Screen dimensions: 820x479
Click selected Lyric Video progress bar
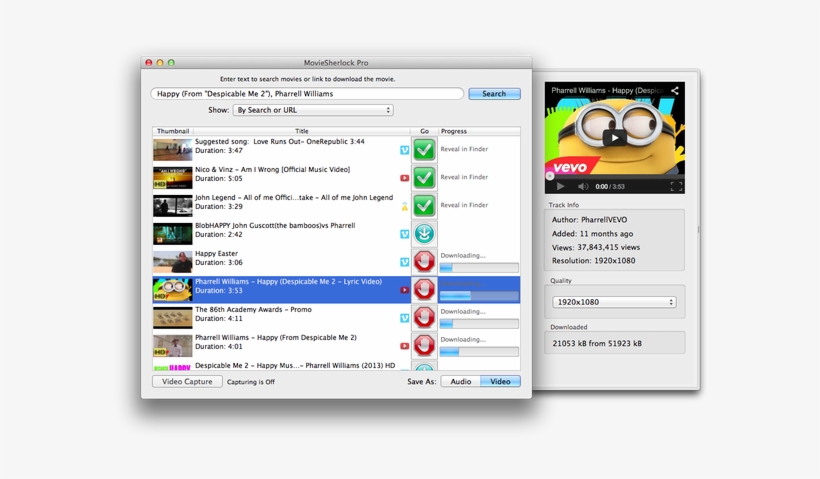click(479, 296)
